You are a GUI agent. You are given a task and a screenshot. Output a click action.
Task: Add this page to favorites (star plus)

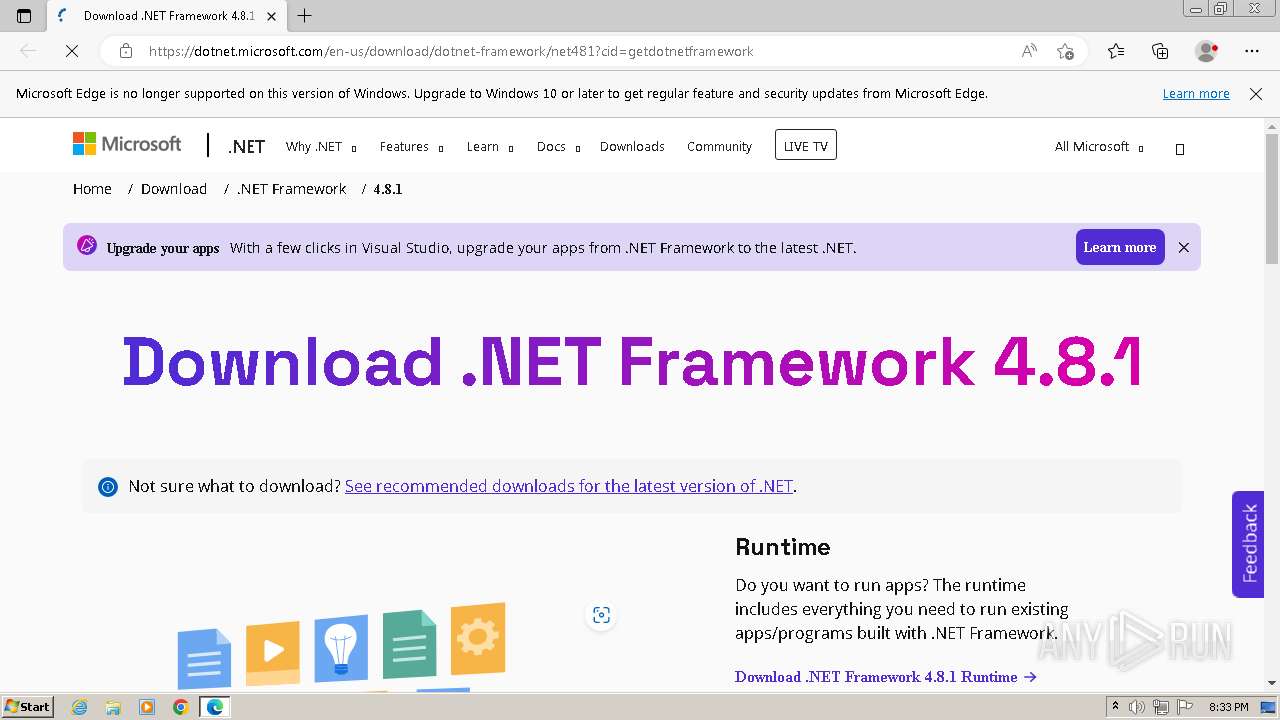pyautogui.click(x=1065, y=51)
